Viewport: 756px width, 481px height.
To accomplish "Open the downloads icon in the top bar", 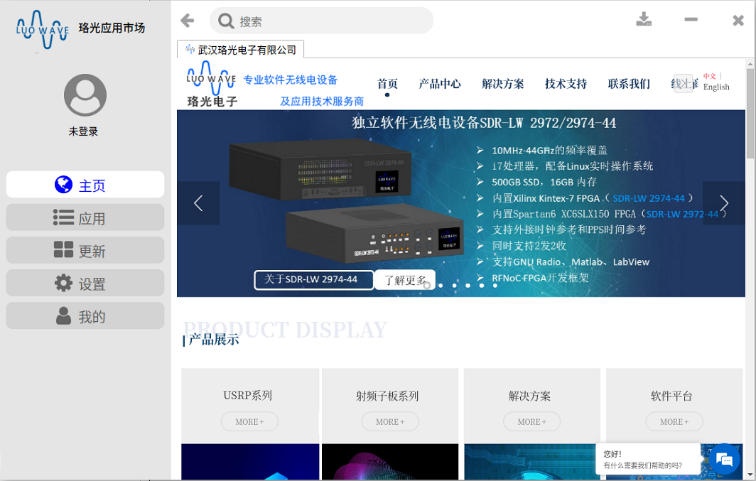I will [x=644, y=19].
